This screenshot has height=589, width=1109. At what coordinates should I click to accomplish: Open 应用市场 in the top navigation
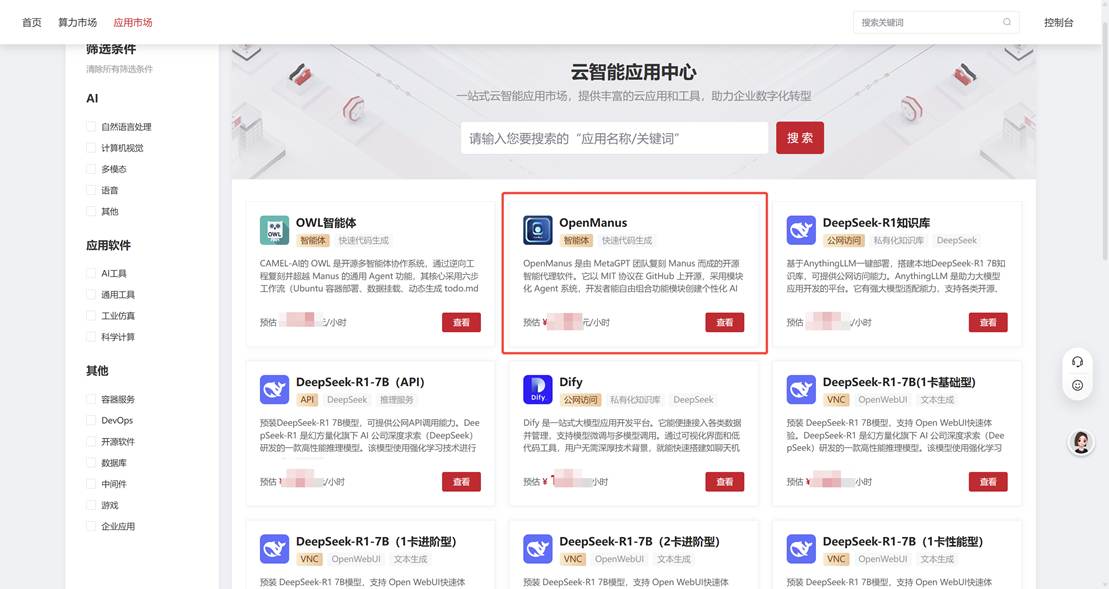tap(133, 23)
